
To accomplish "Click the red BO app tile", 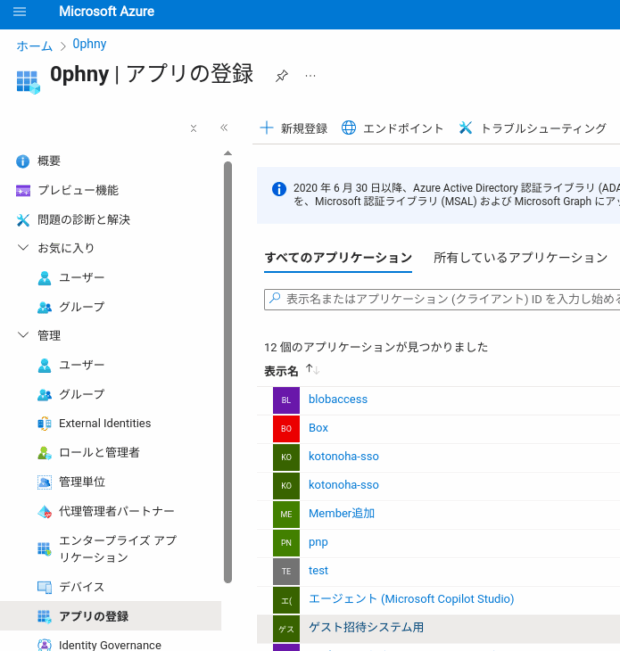I will click(286, 429).
